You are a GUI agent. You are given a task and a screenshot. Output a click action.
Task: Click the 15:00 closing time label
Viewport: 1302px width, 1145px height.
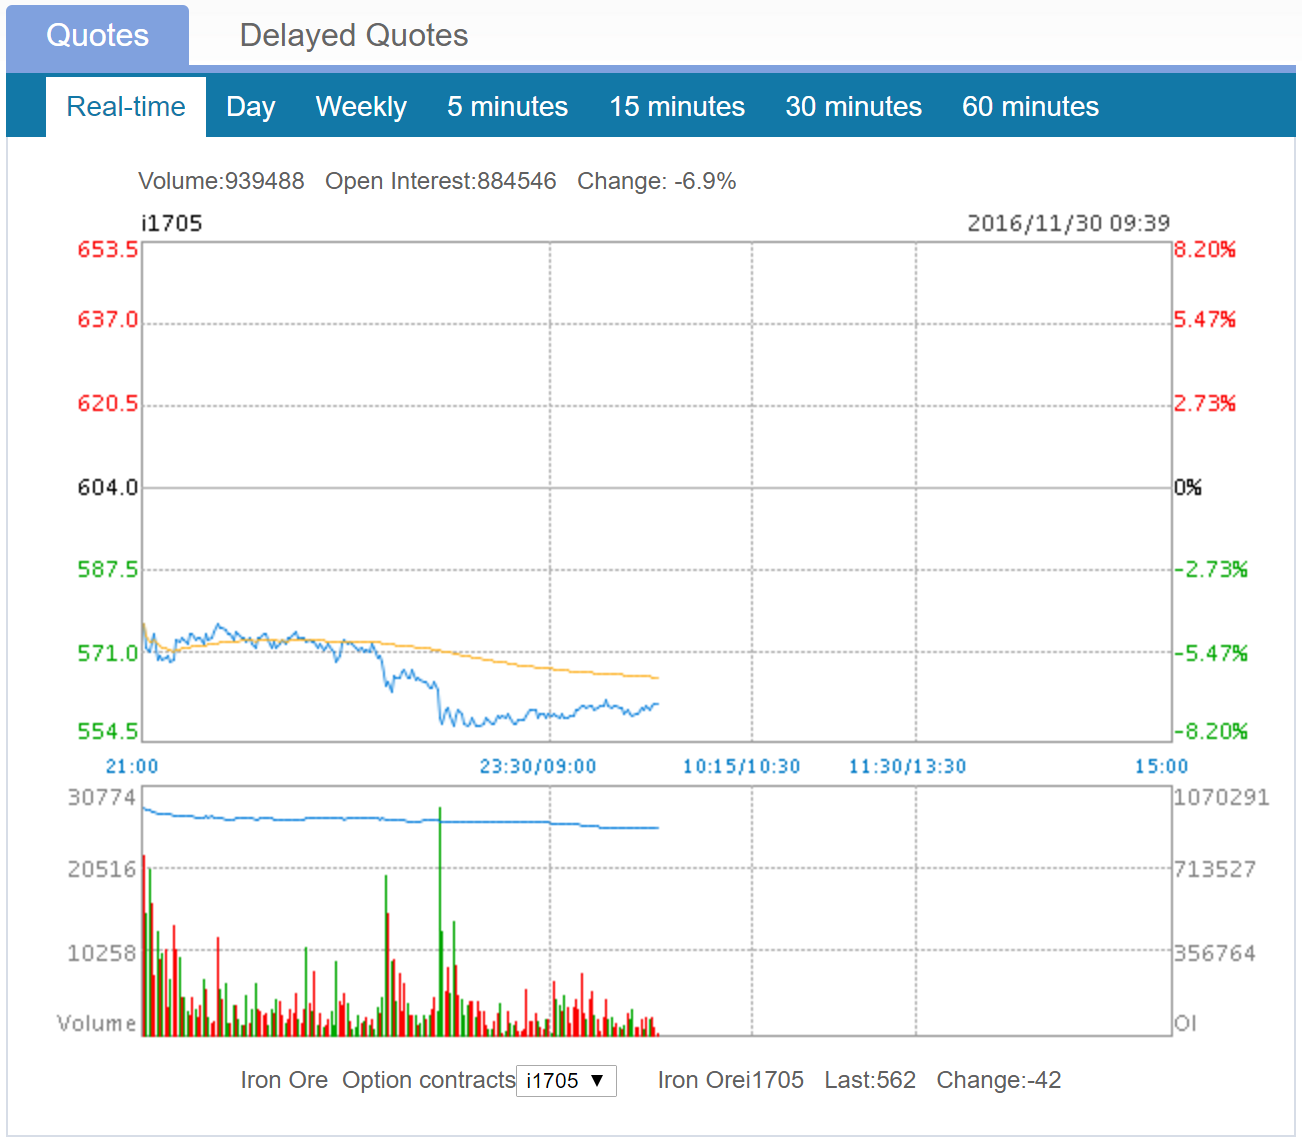(x=1161, y=767)
